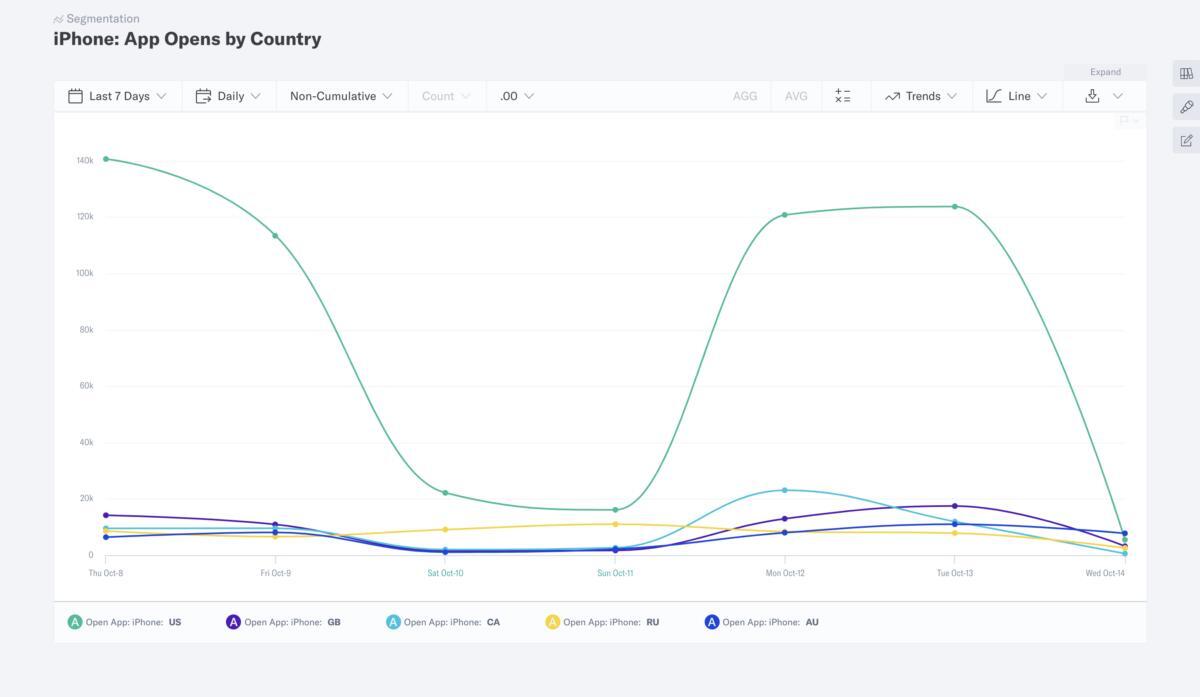Click the Segmentation breadcrumb link
The width and height of the screenshot is (1200, 697).
103,19
